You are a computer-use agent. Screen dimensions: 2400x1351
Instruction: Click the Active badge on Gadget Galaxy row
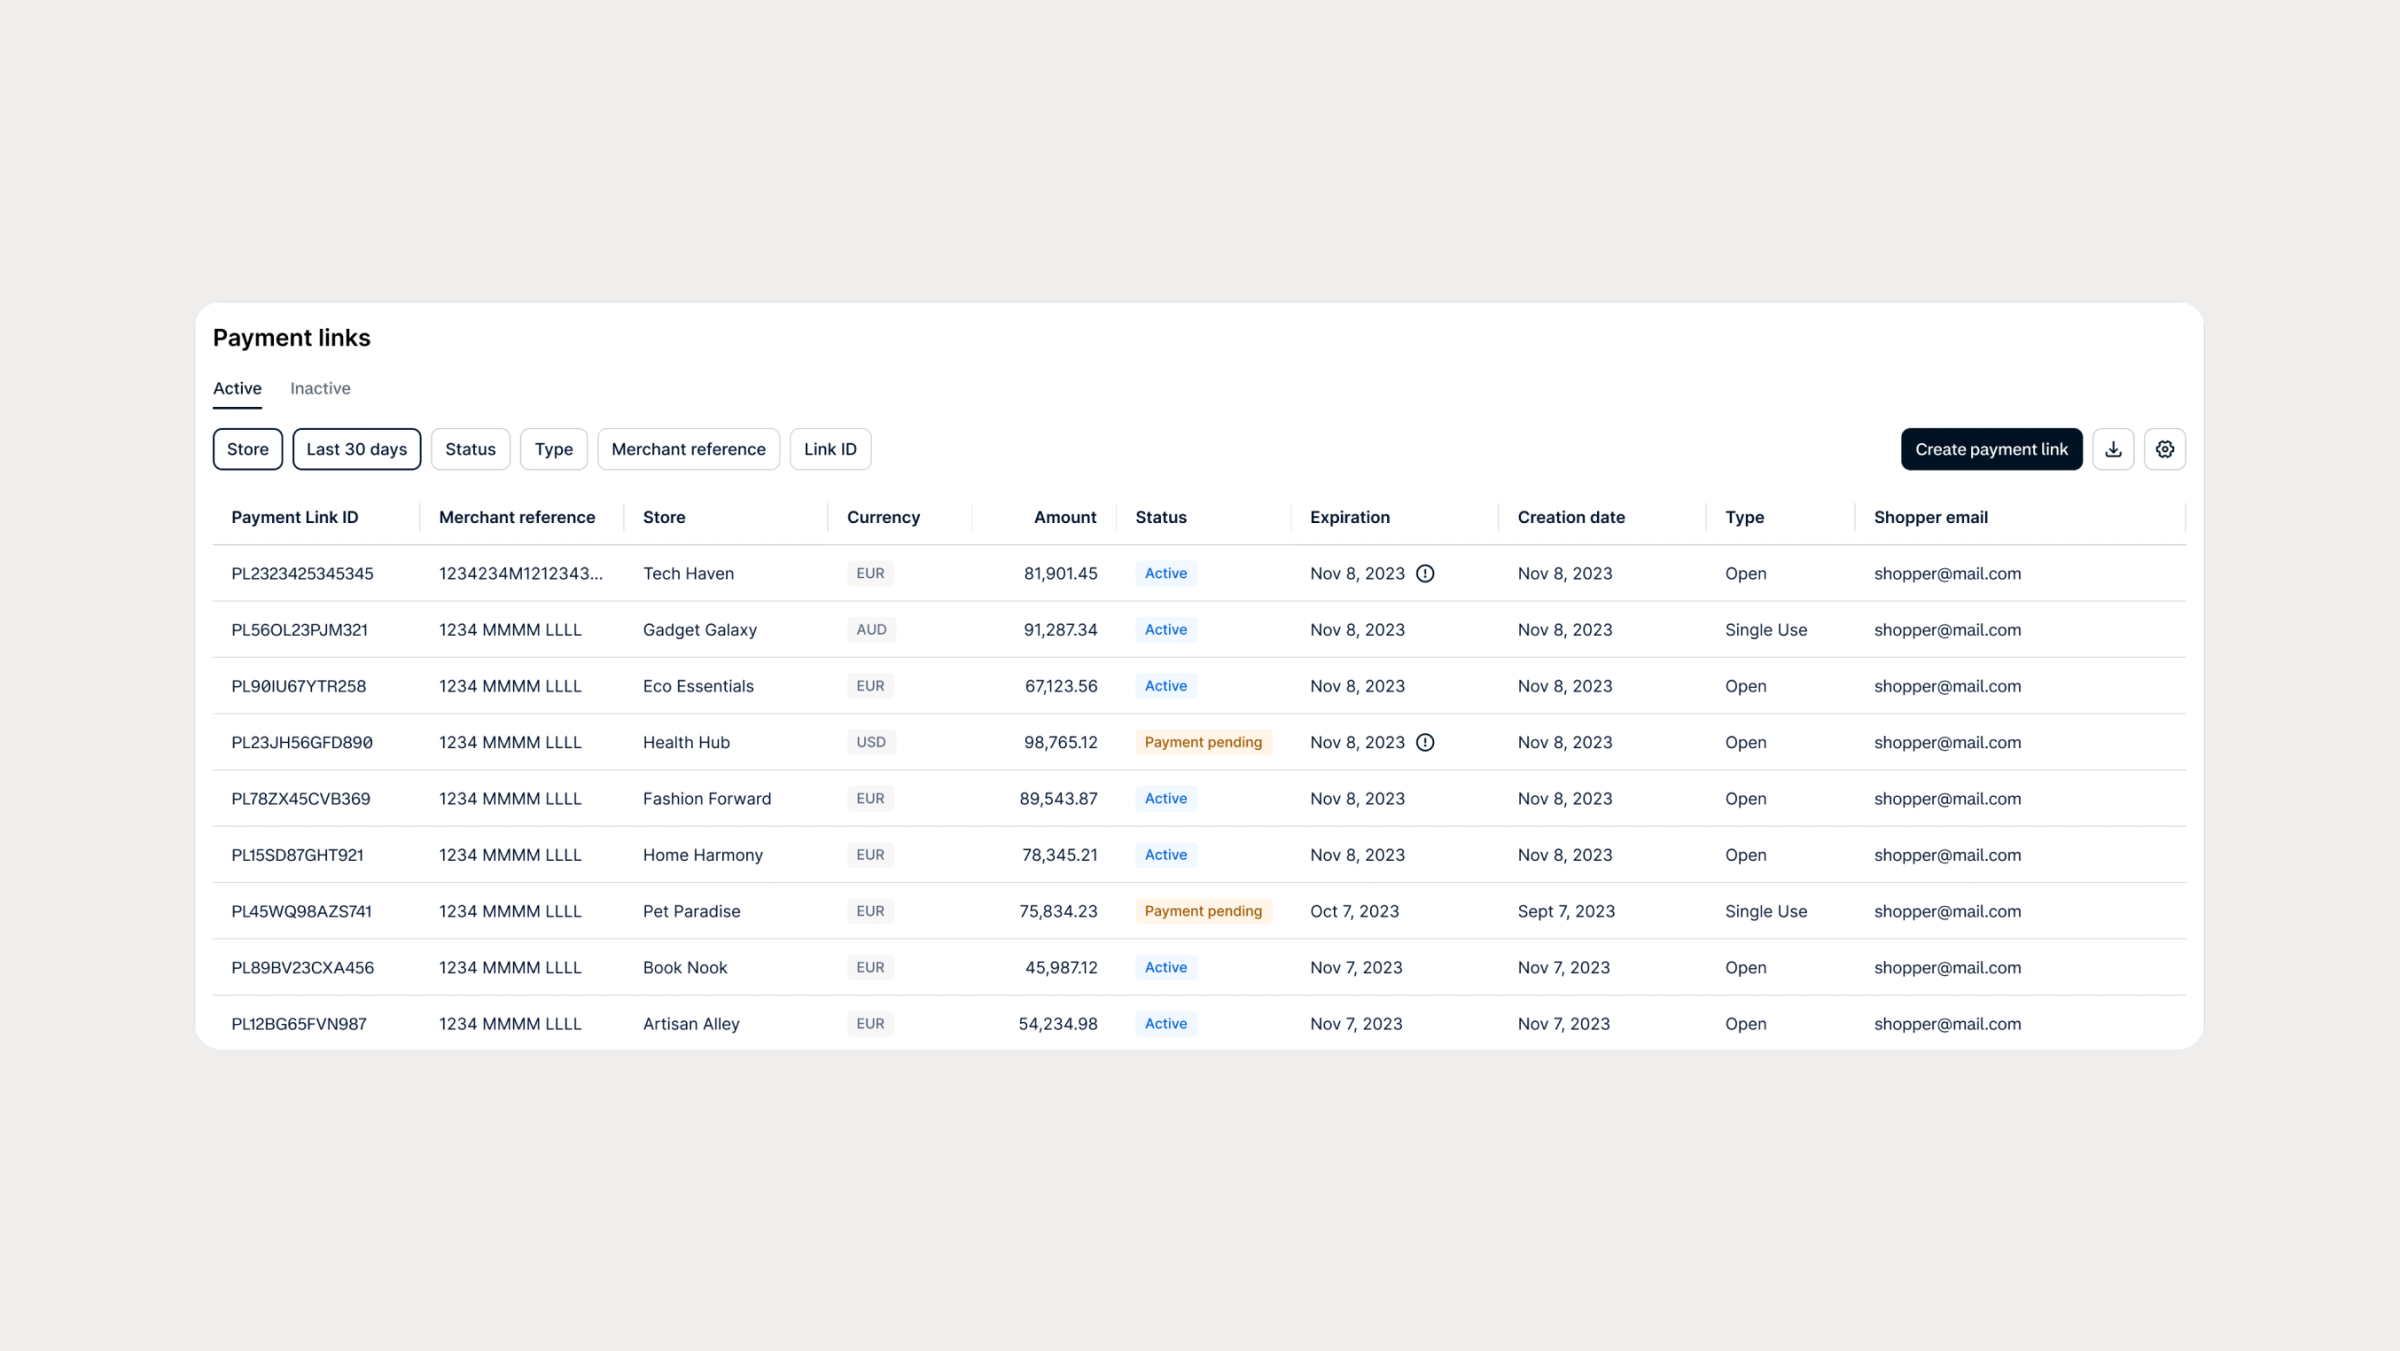point(1165,629)
